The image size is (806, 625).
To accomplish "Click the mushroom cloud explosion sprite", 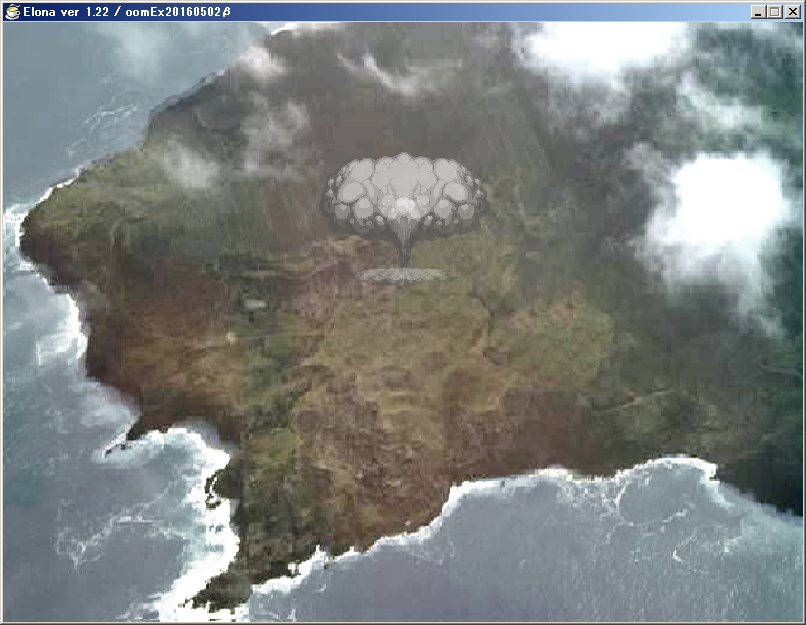I will pyautogui.click(x=404, y=218).
